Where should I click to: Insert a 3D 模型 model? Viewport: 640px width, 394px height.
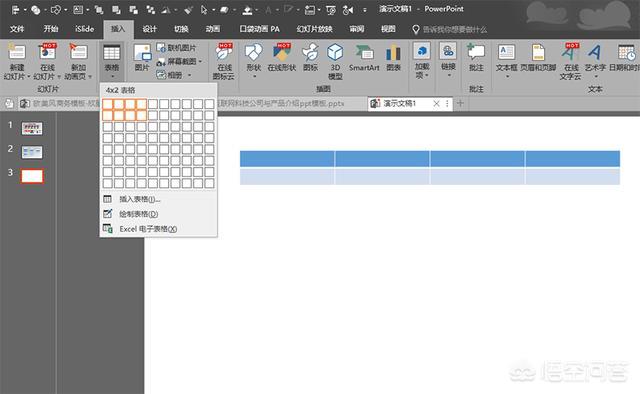(335, 61)
